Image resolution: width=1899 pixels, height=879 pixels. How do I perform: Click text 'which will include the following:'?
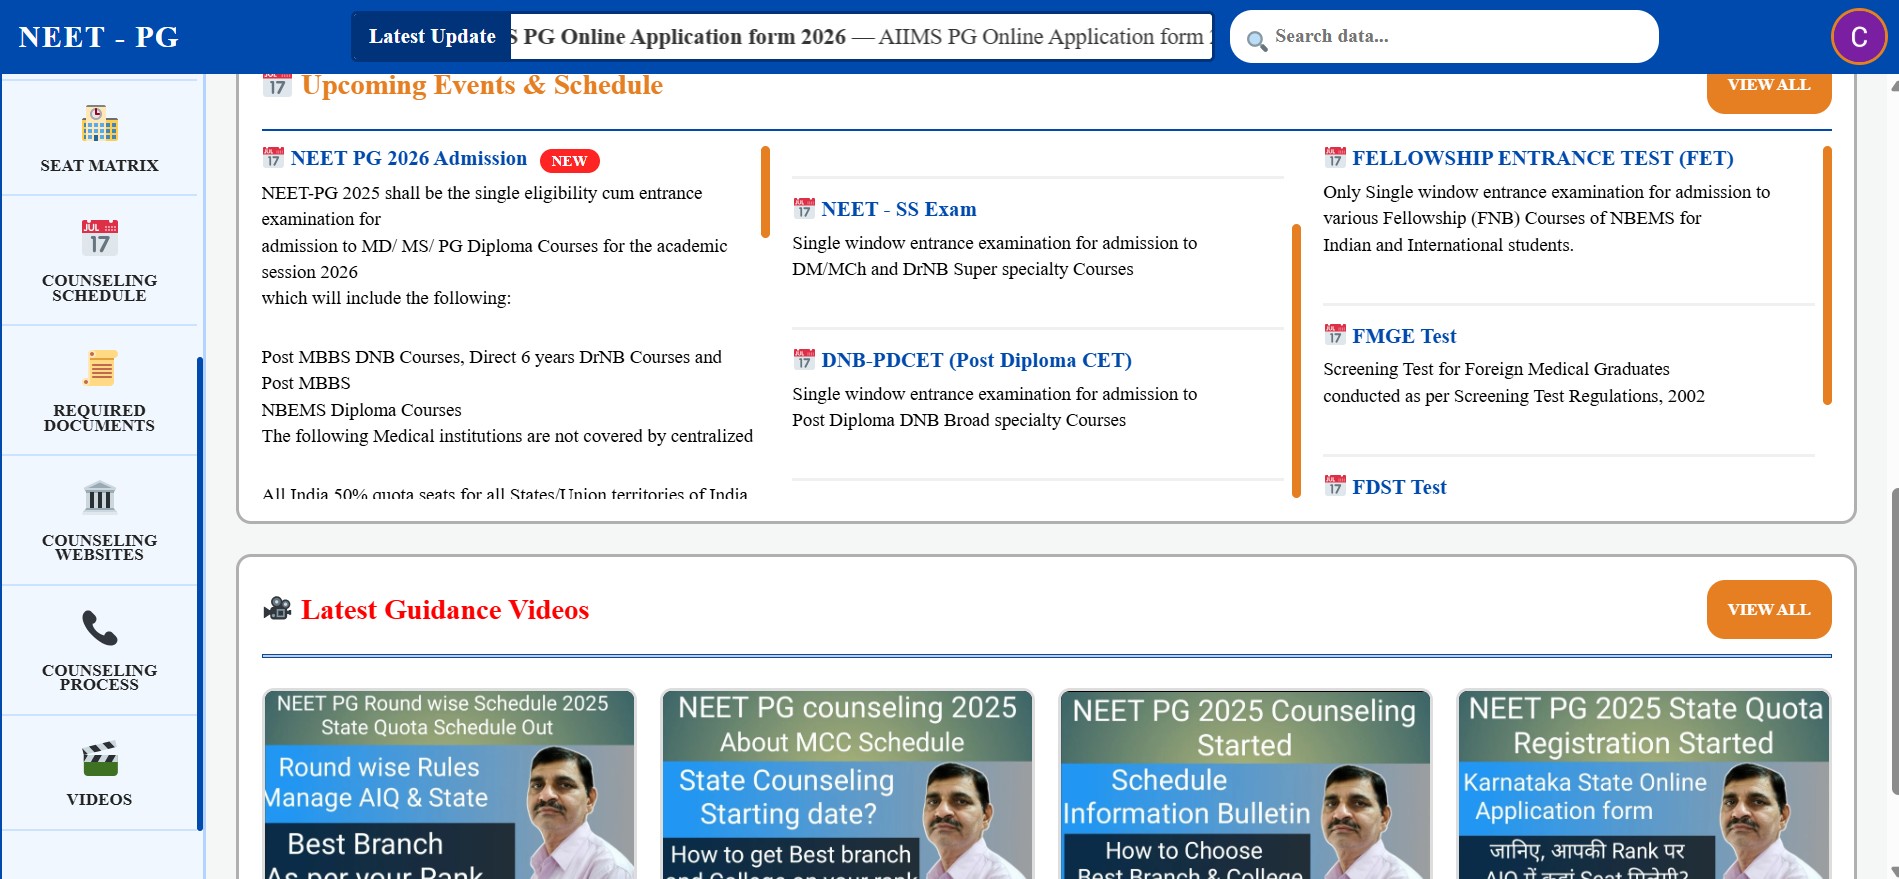tap(386, 298)
